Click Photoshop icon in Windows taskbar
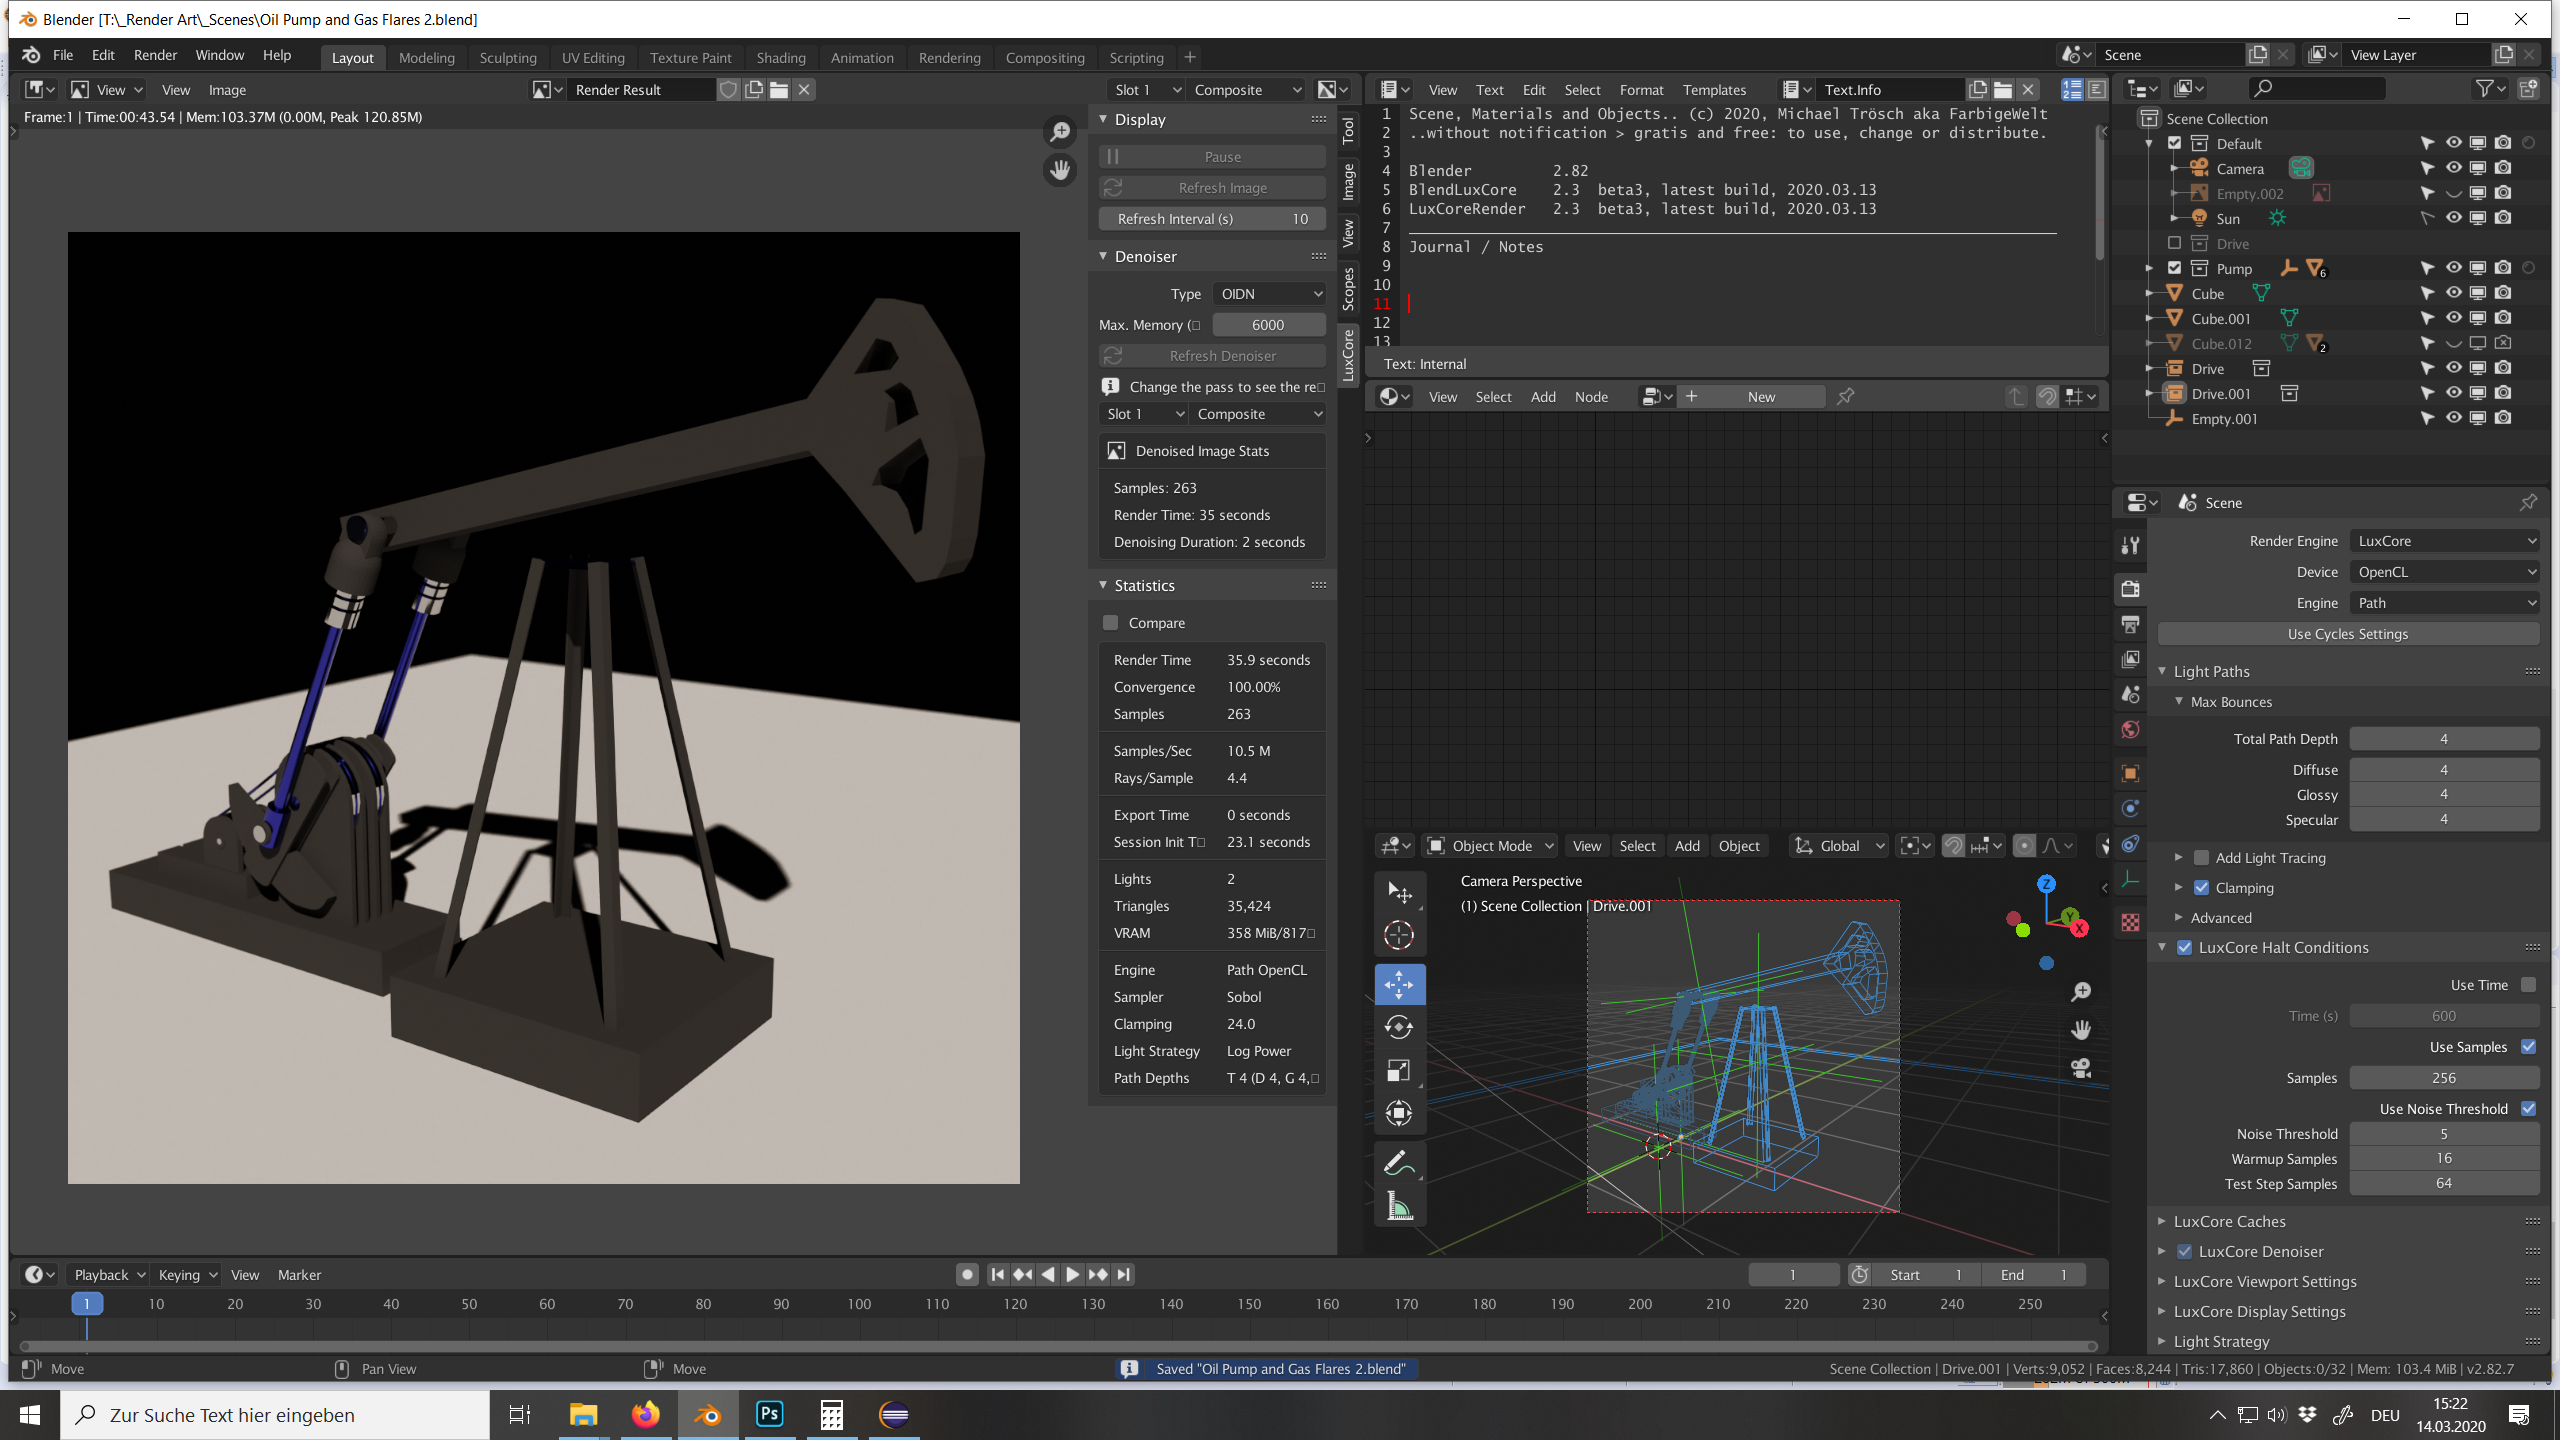 (769, 1414)
